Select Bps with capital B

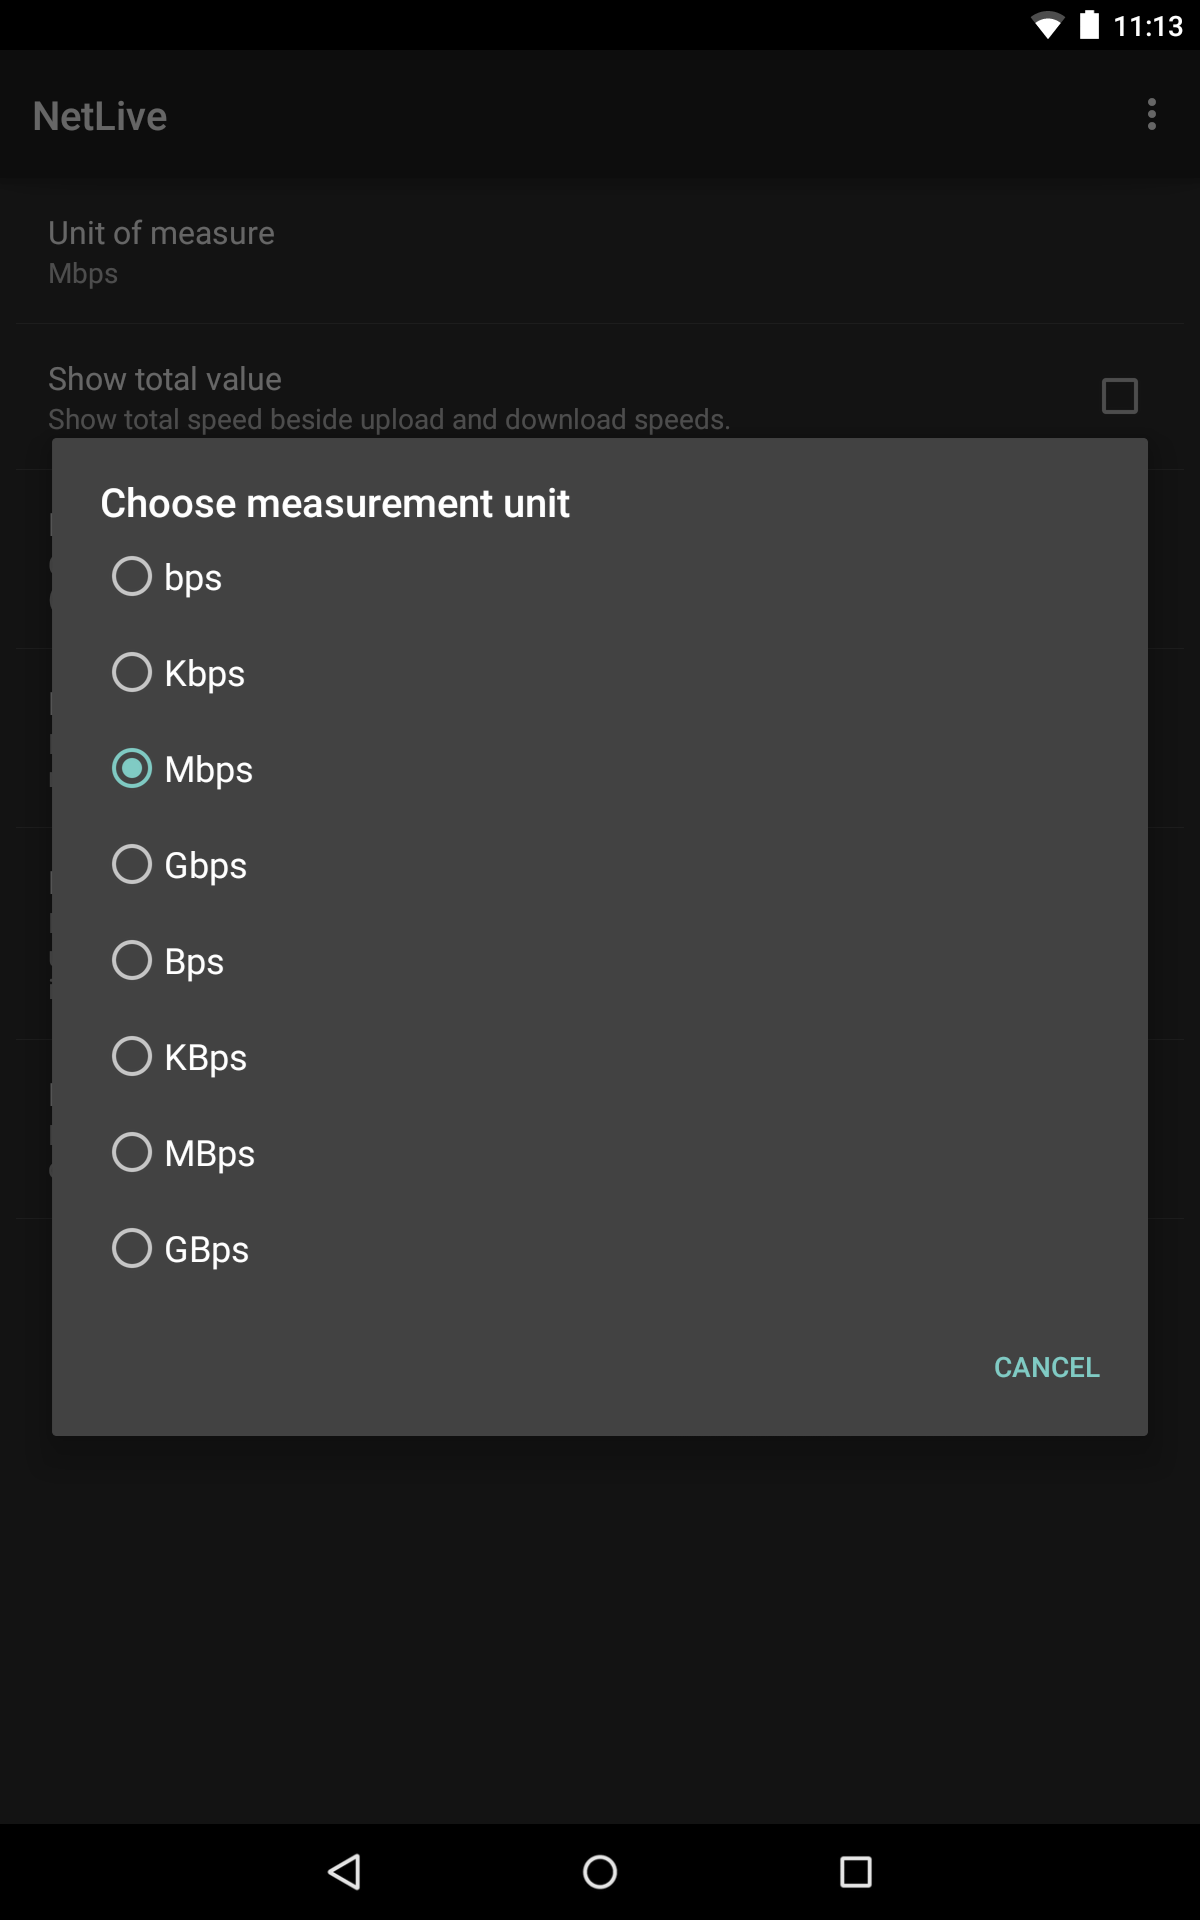coord(132,961)
